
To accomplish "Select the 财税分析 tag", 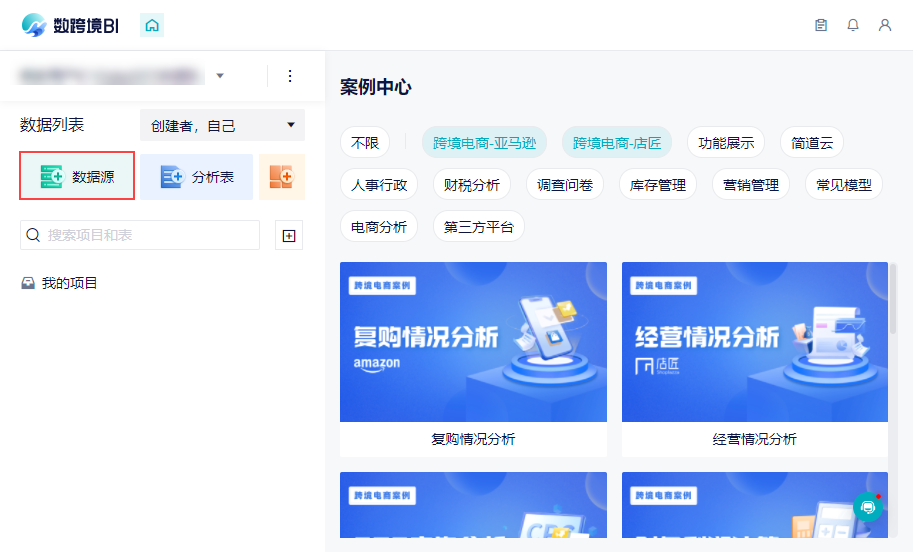I will coord(472,185).
